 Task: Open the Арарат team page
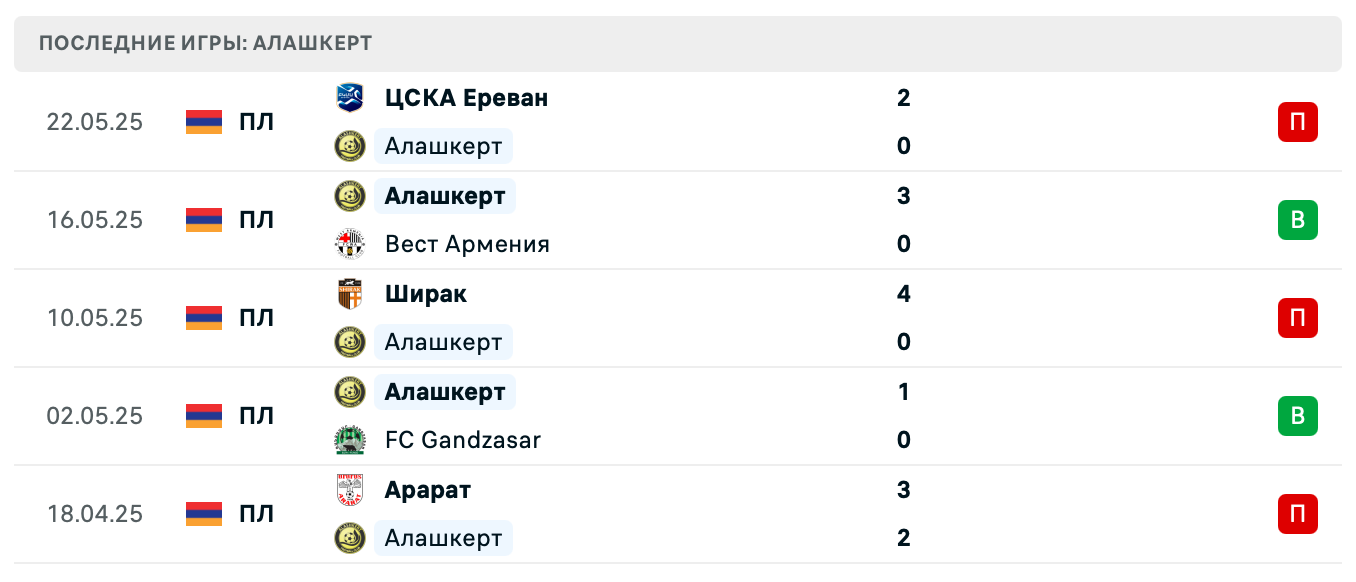(x=428, y=490)
